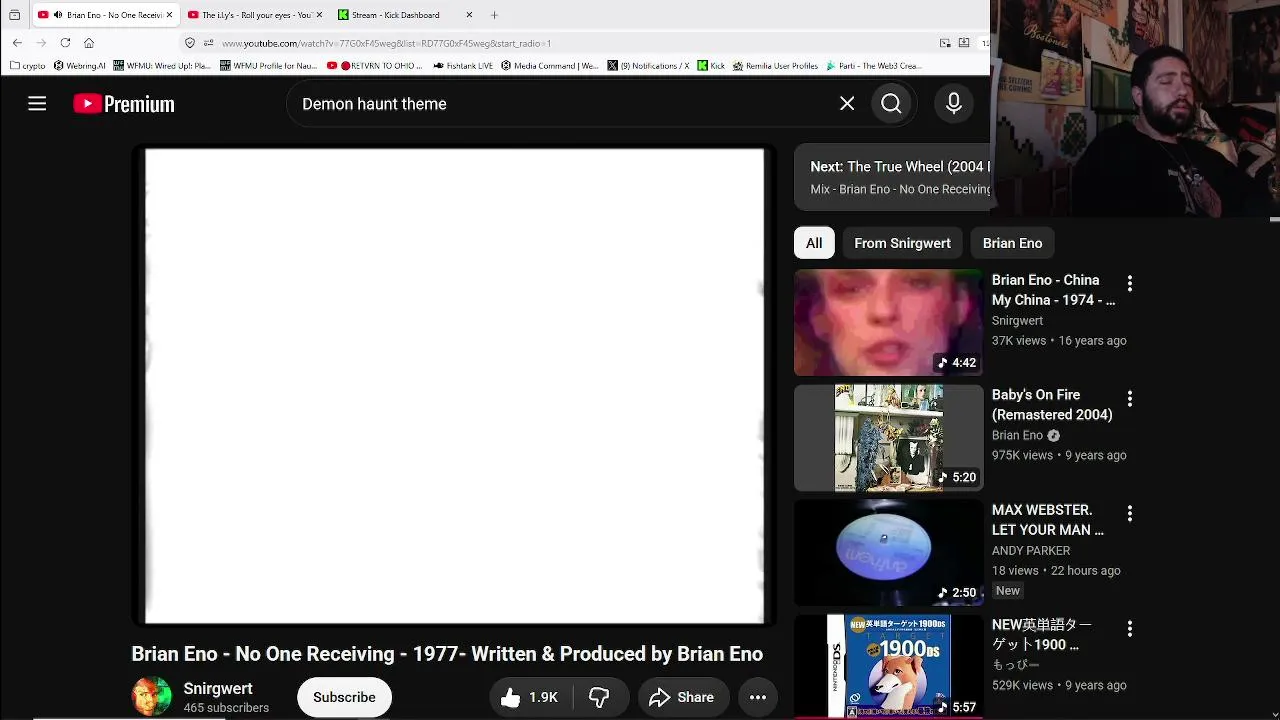Viewport: 1280px width, 720px height.
Task: Open Max Webster video thumbnail
Action: point(889,552)
